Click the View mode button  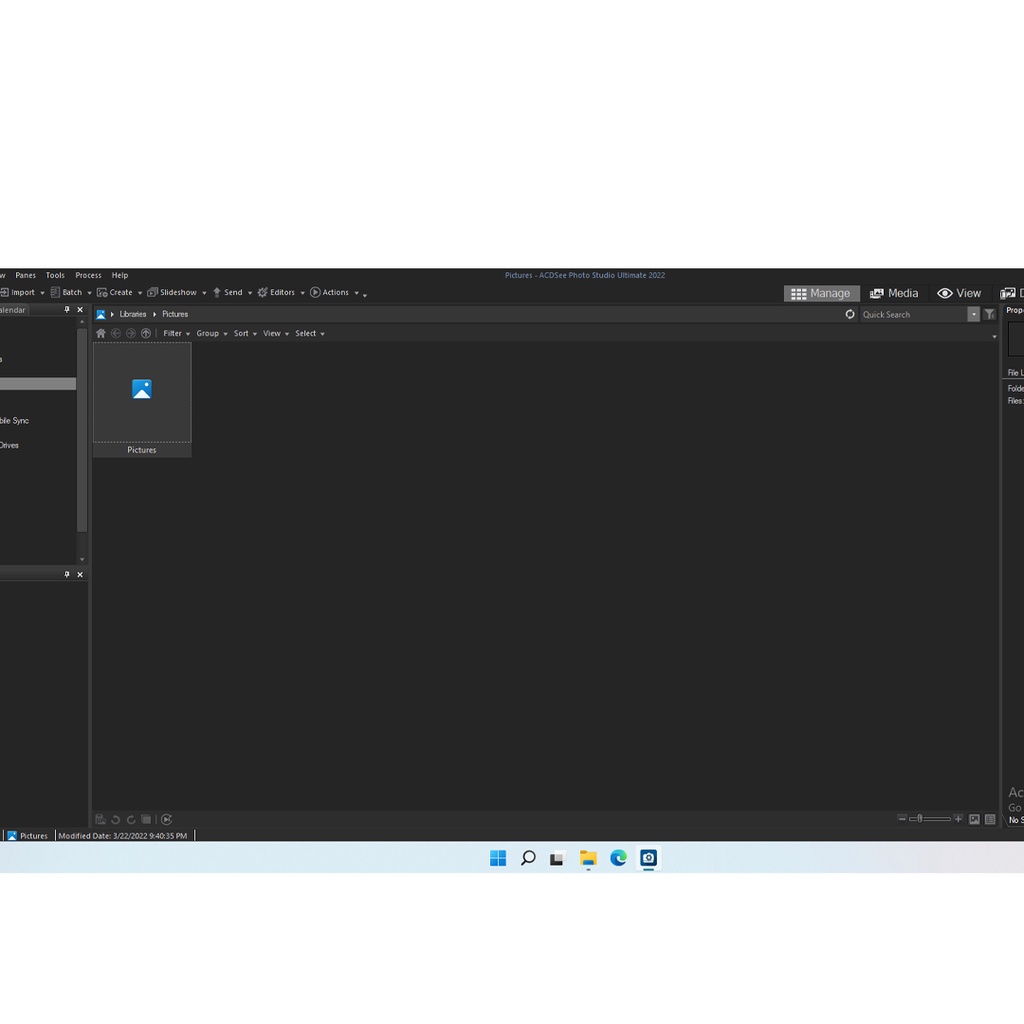(959, 292)
